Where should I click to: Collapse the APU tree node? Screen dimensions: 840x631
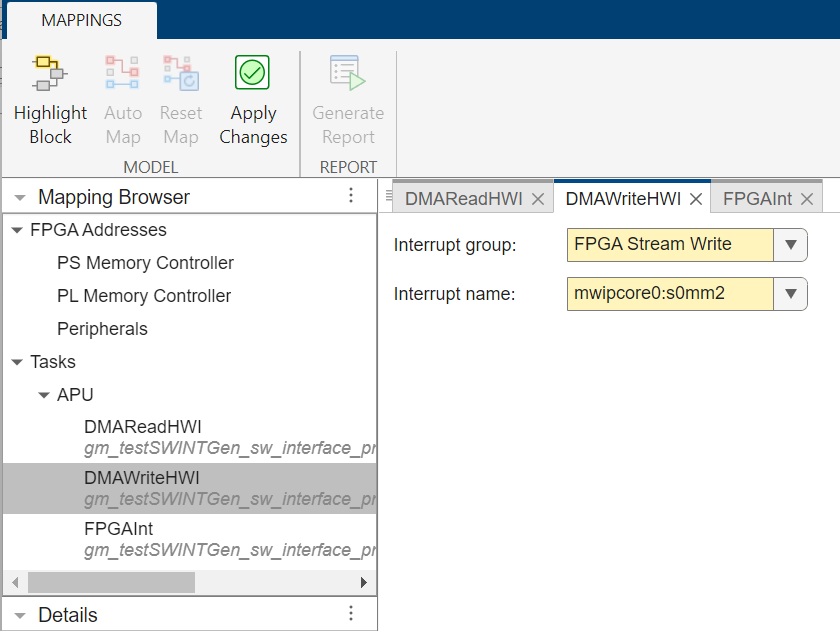[x=43, y=395]
